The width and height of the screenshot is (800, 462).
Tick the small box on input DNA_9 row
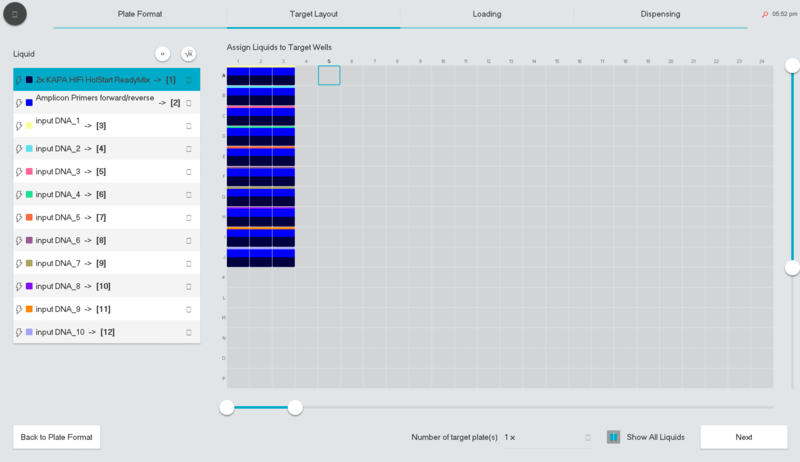[x=189, y=310]
